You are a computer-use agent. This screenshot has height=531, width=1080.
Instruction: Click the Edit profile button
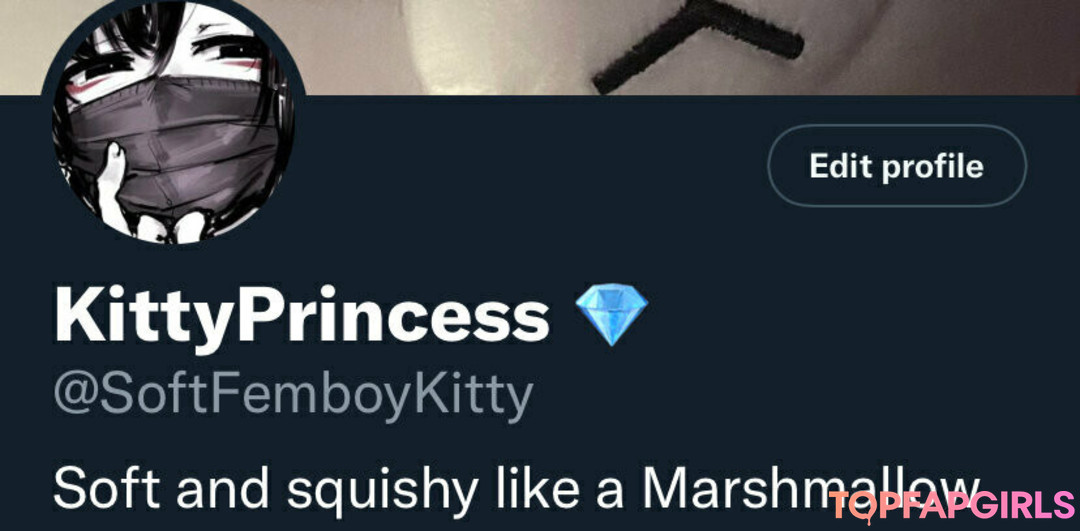[896, 166]
